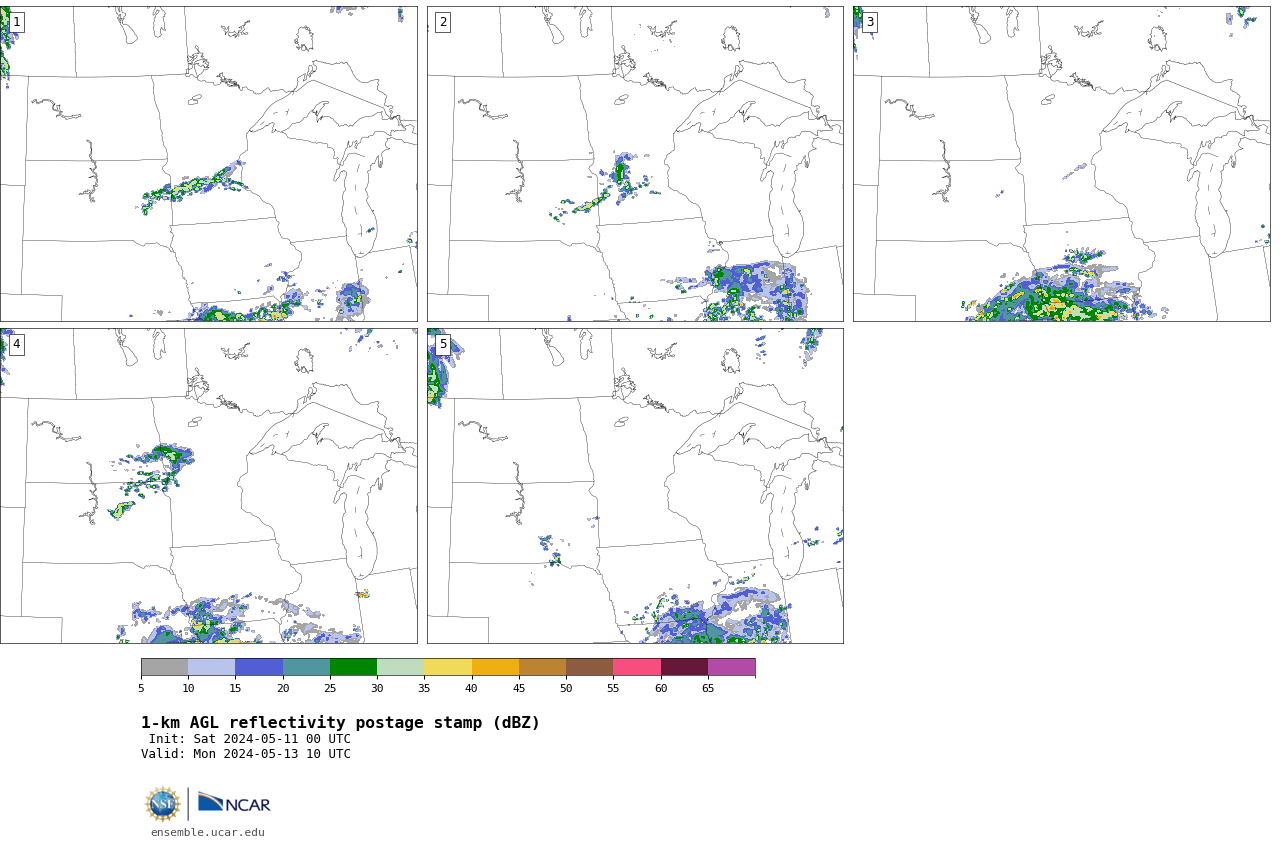This screenshot has height=844, width=1280.
Task: Click the blue 15-20 dBZ swatch
Action: [x=259, y=667]
